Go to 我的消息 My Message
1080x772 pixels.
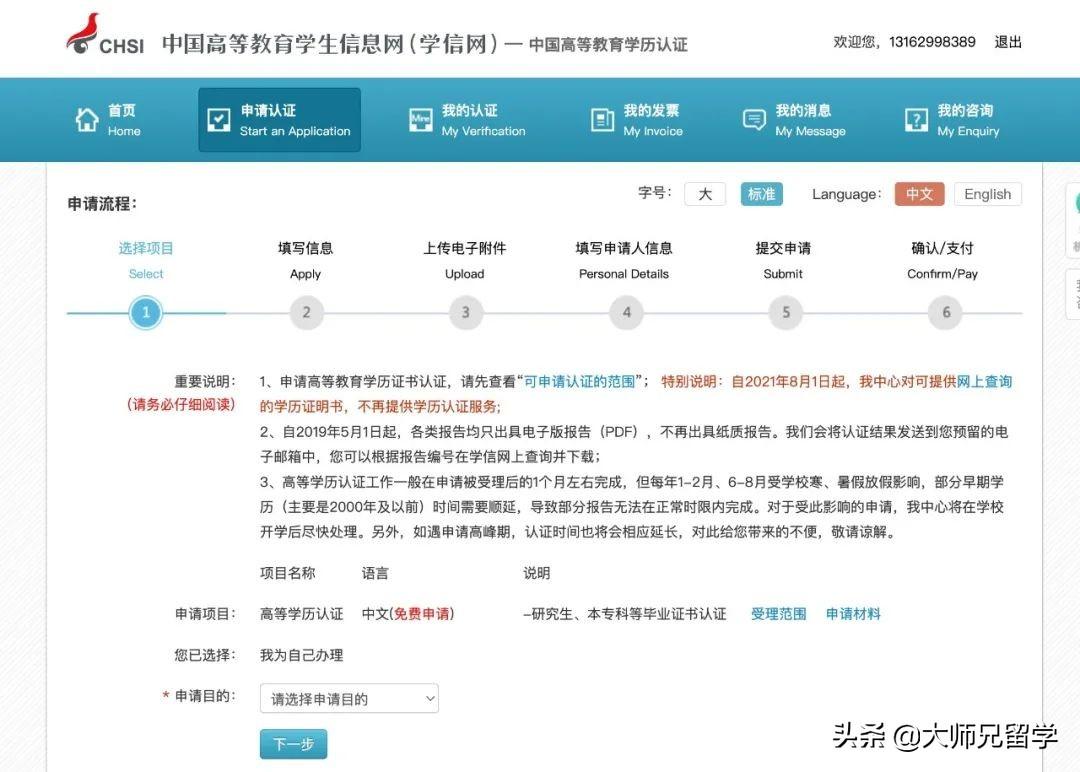point(793,120)
